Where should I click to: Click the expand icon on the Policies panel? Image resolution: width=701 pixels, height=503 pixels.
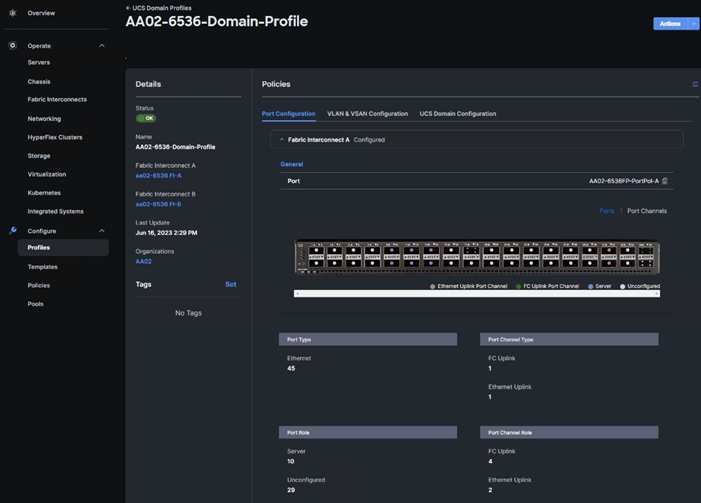(695, 84)
